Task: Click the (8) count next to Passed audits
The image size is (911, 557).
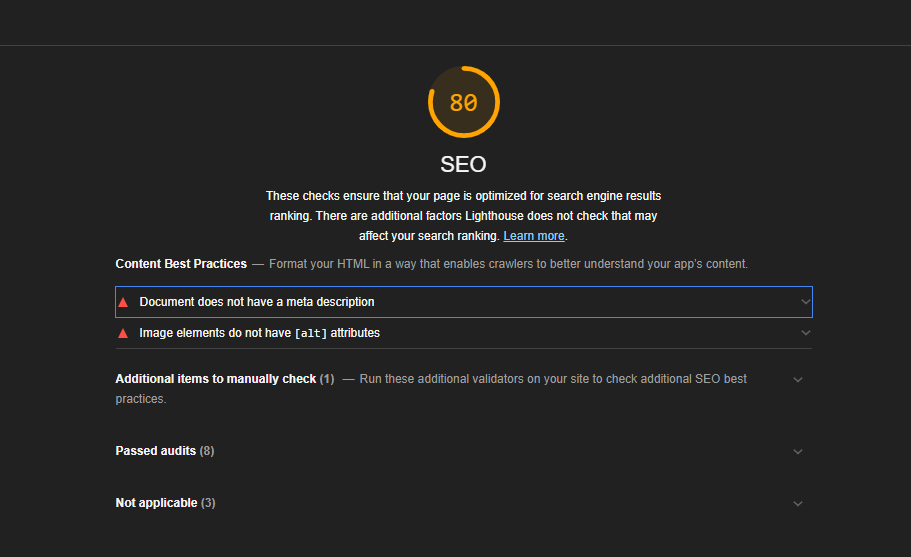Action: 207,451
